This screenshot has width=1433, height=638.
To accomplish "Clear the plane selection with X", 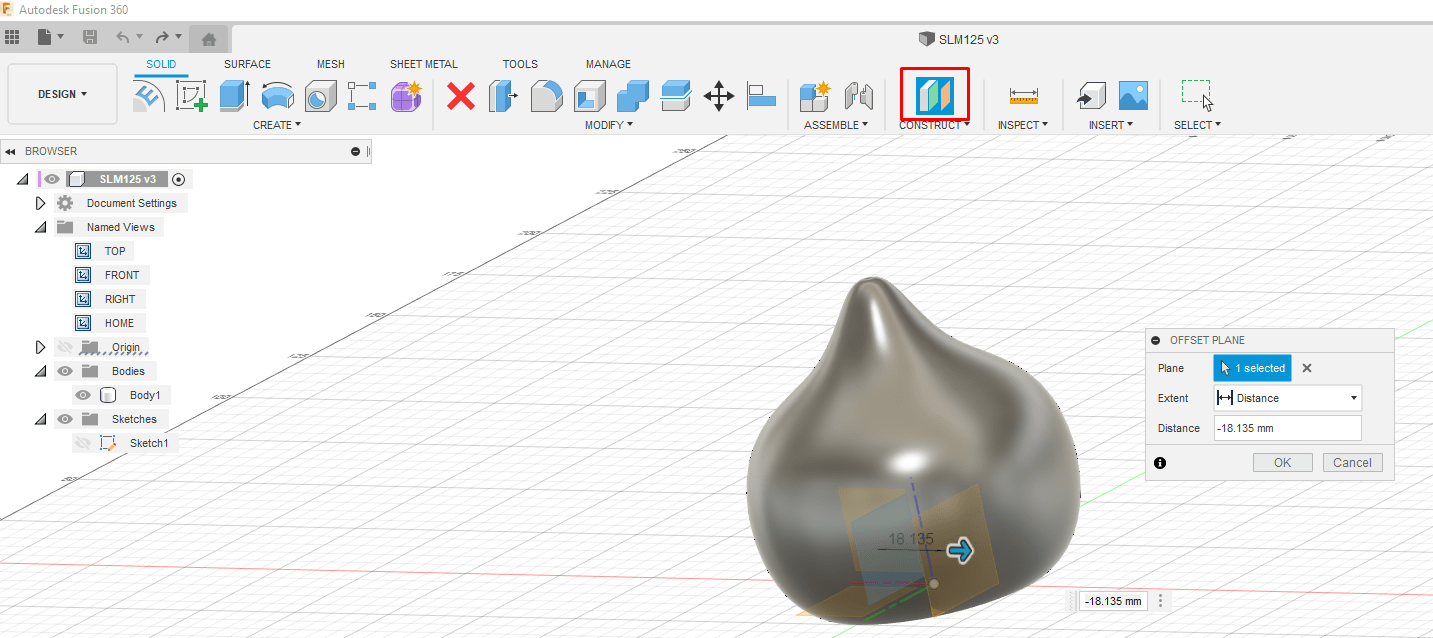I will click(1306, 368).
